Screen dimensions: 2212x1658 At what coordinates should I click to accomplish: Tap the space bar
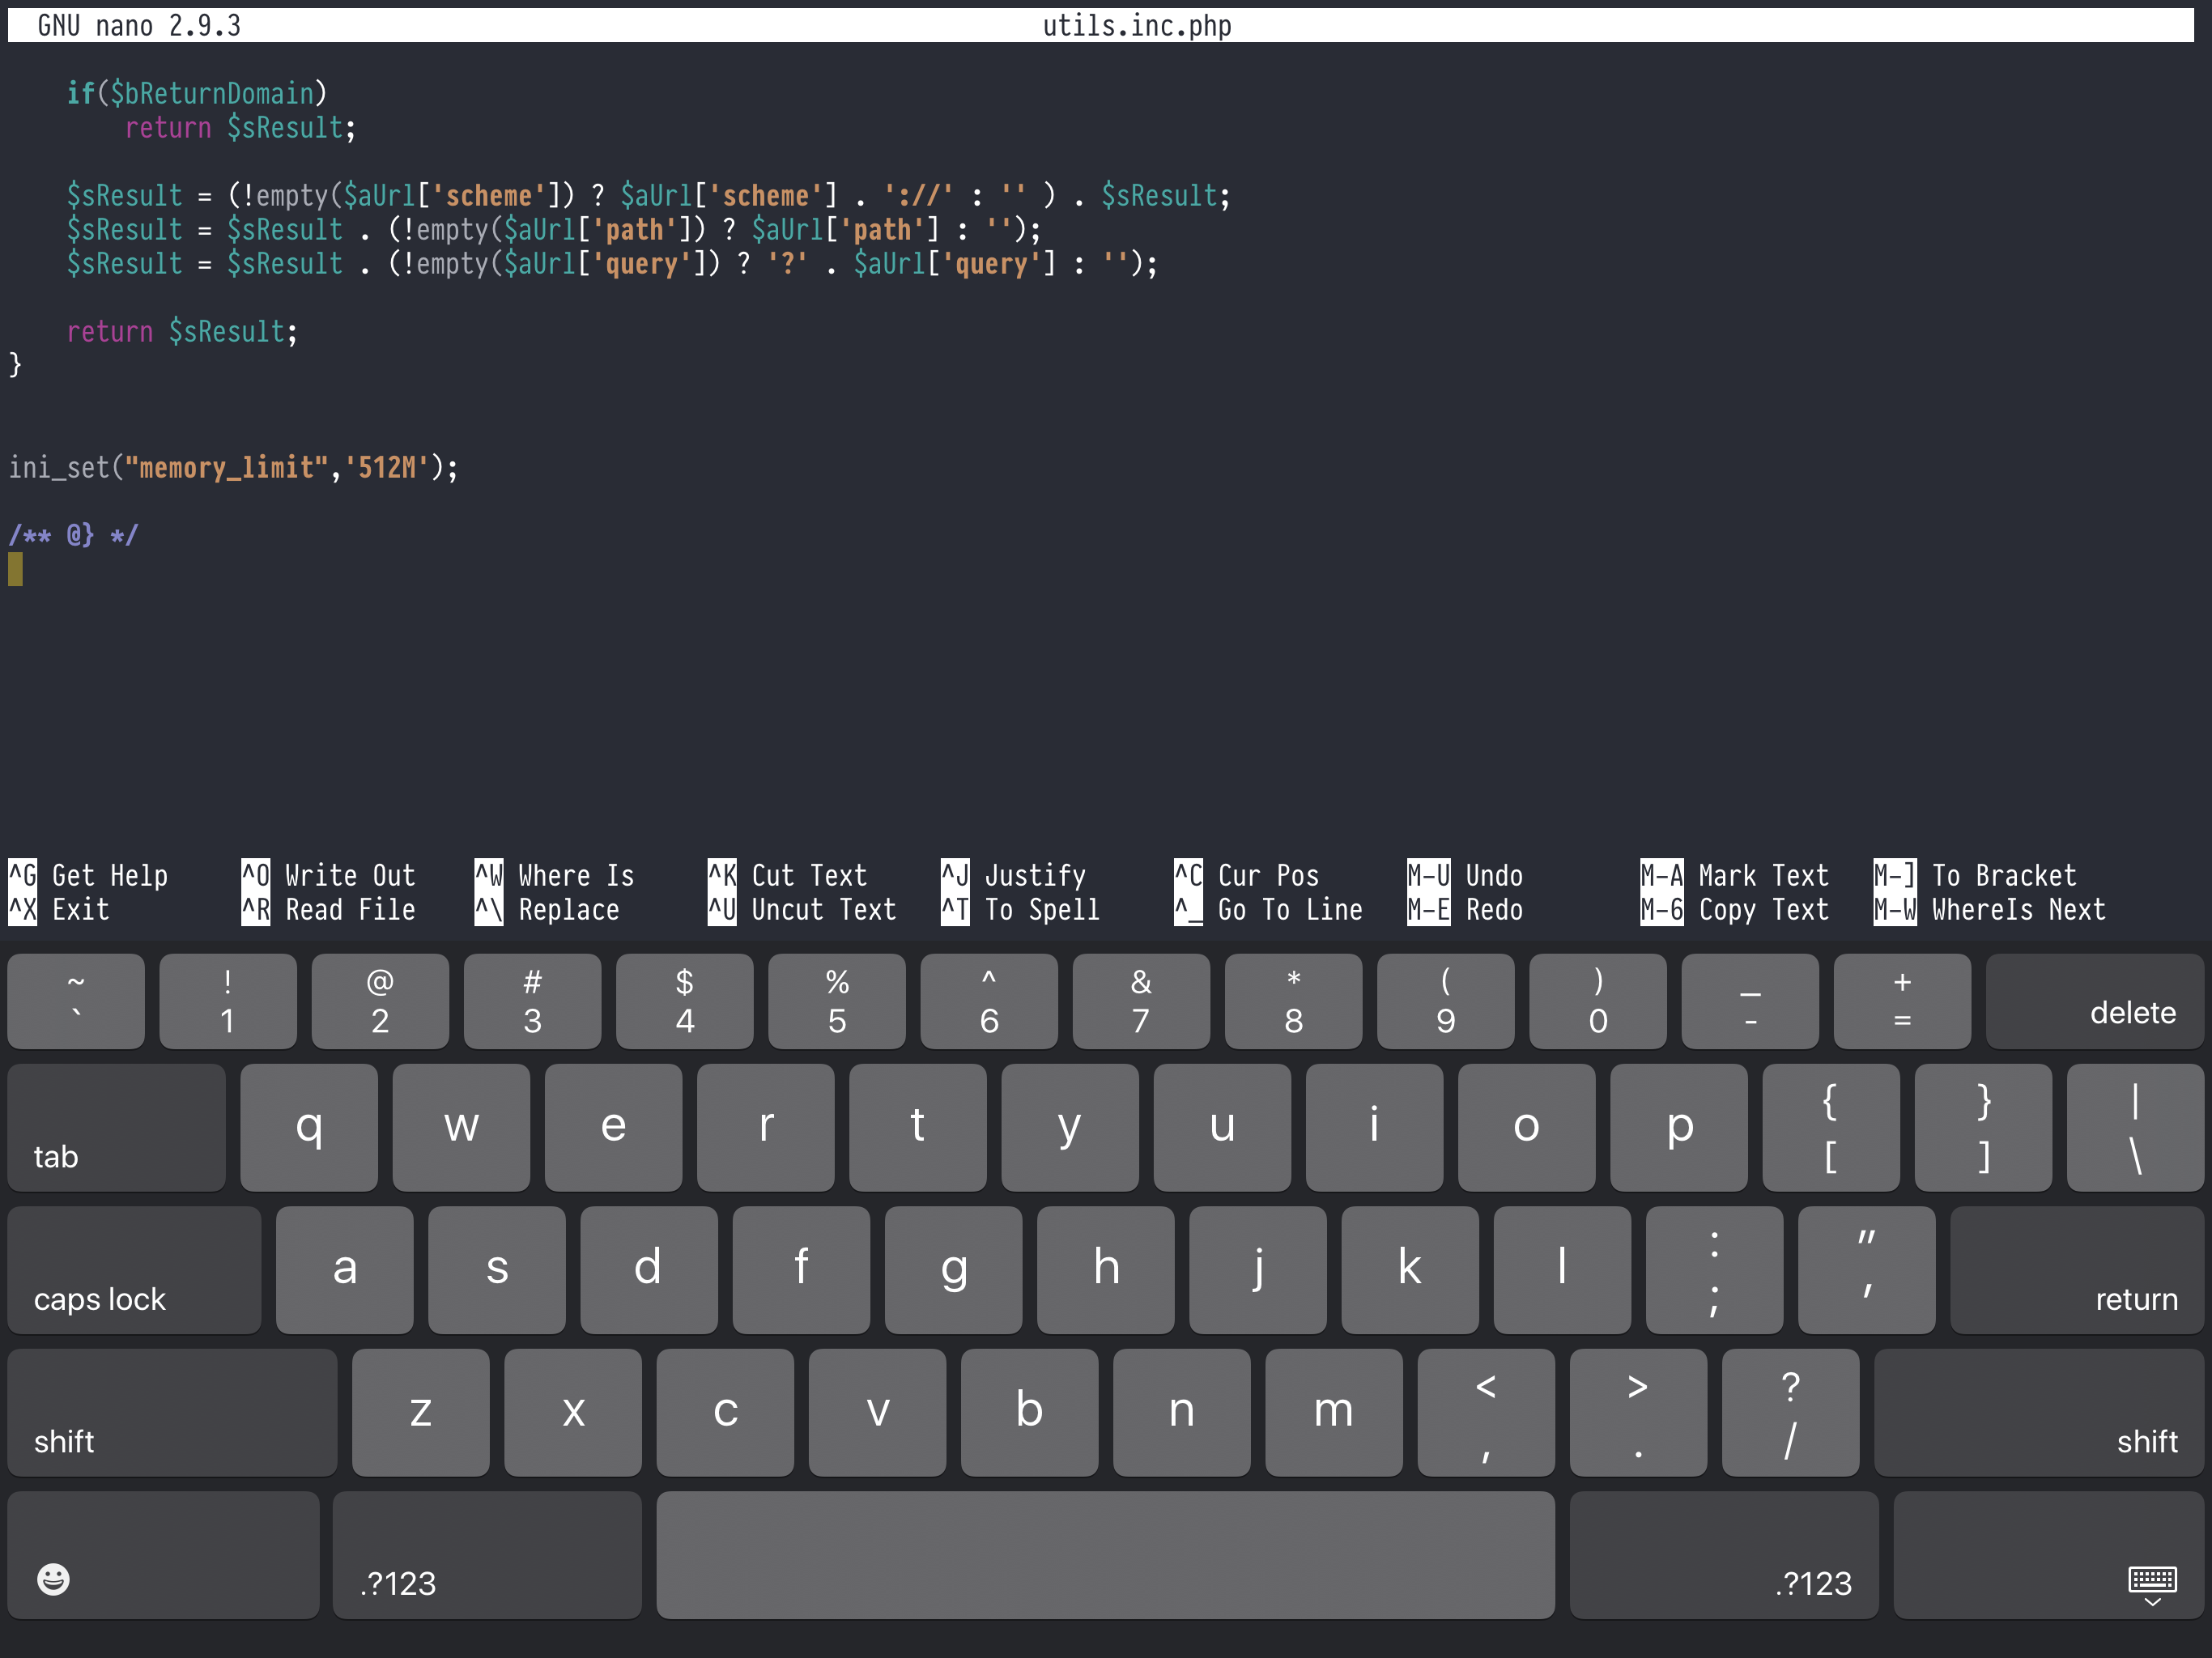1104,1554
